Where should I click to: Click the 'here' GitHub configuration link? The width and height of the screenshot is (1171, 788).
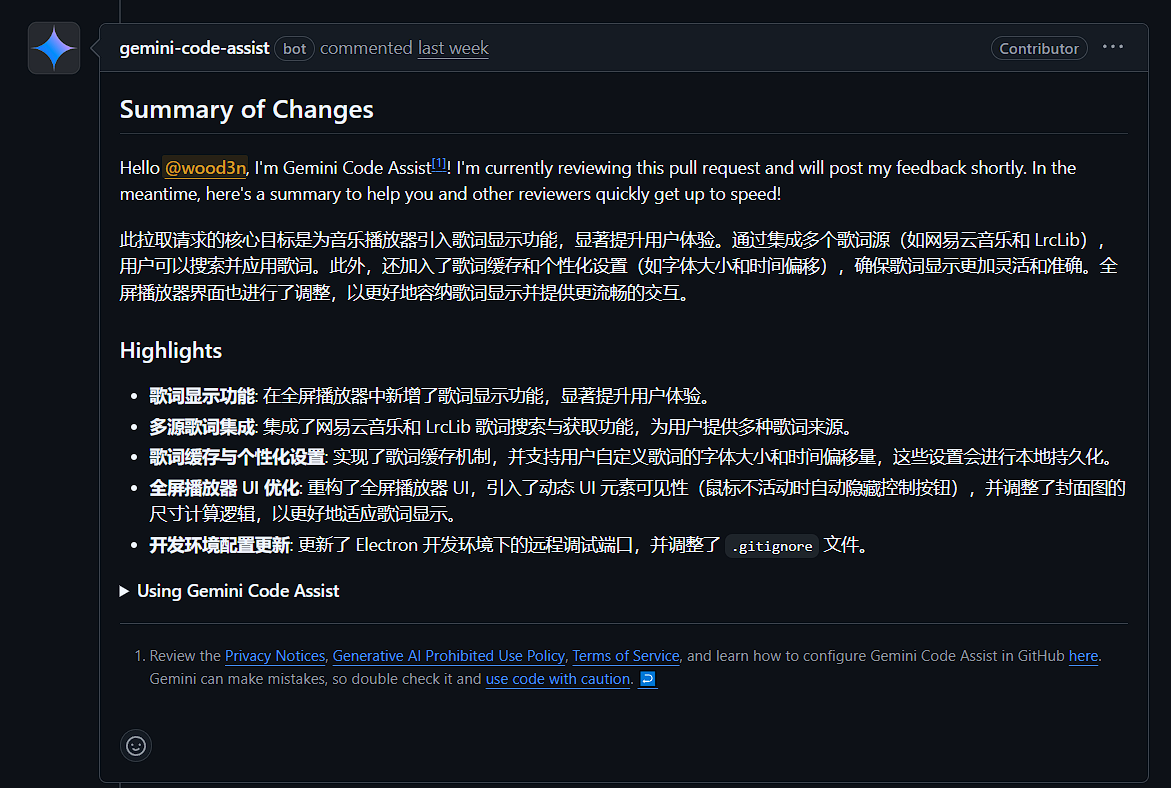pos(1083,656)
